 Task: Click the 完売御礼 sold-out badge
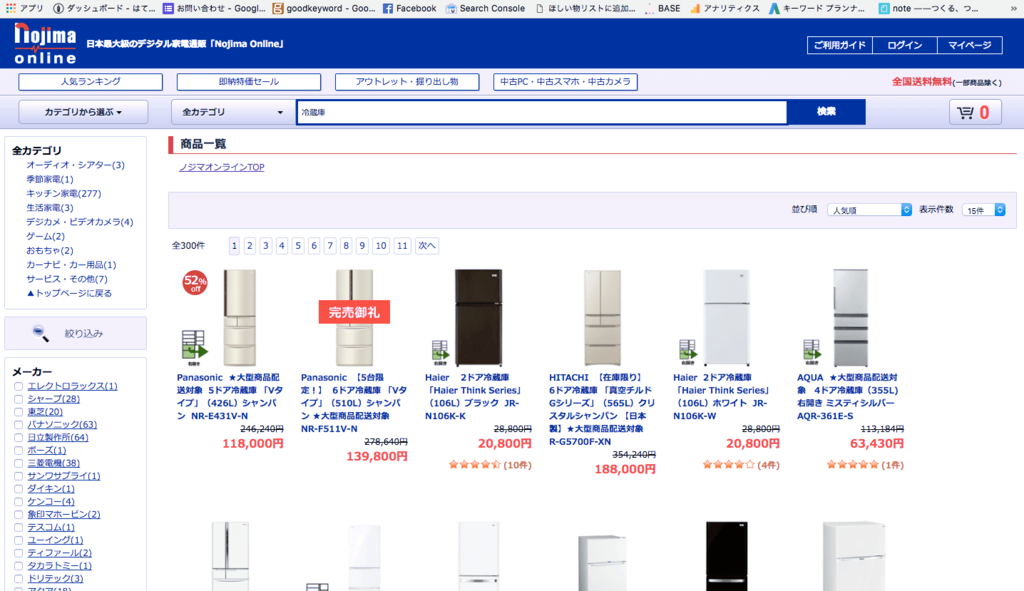pos(354,312)
